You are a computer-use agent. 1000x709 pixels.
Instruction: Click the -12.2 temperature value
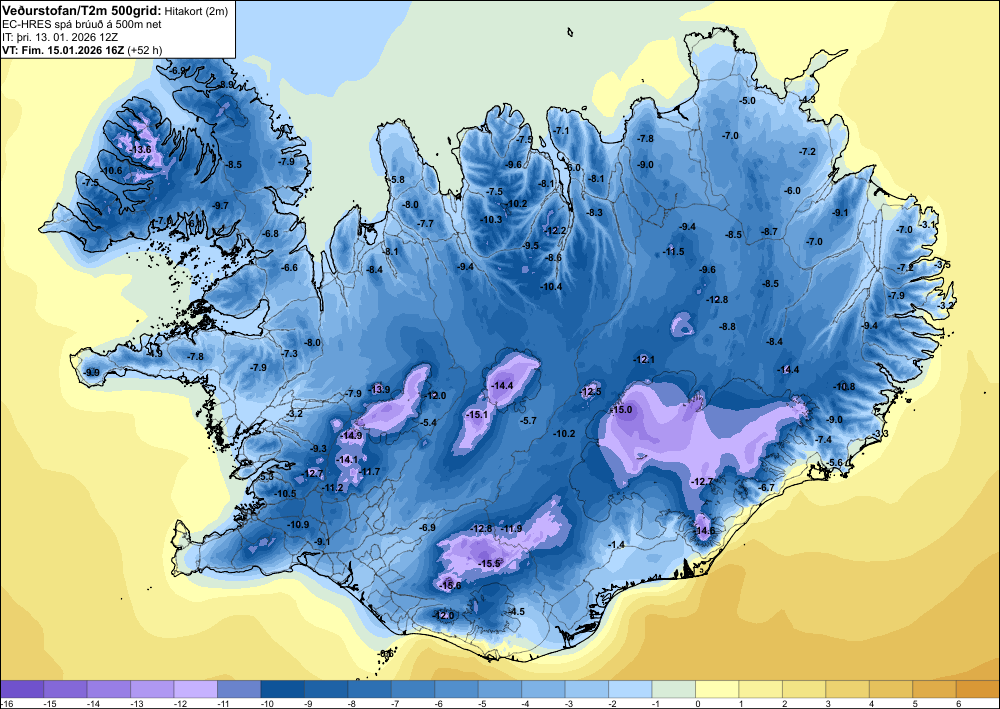click(555, 231)
